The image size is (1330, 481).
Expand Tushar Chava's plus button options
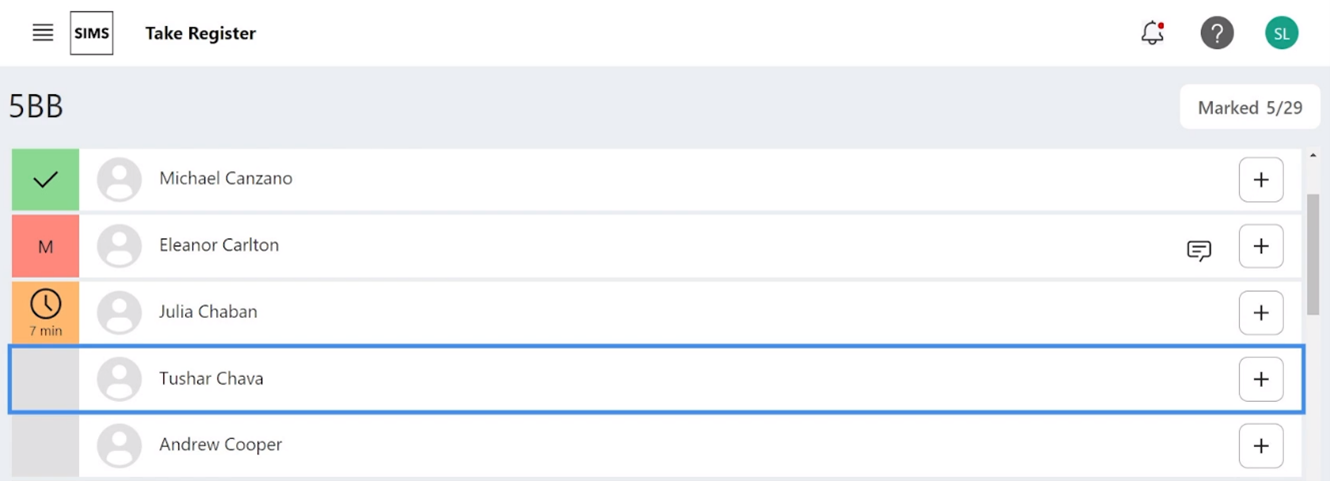pos(1260,380)
